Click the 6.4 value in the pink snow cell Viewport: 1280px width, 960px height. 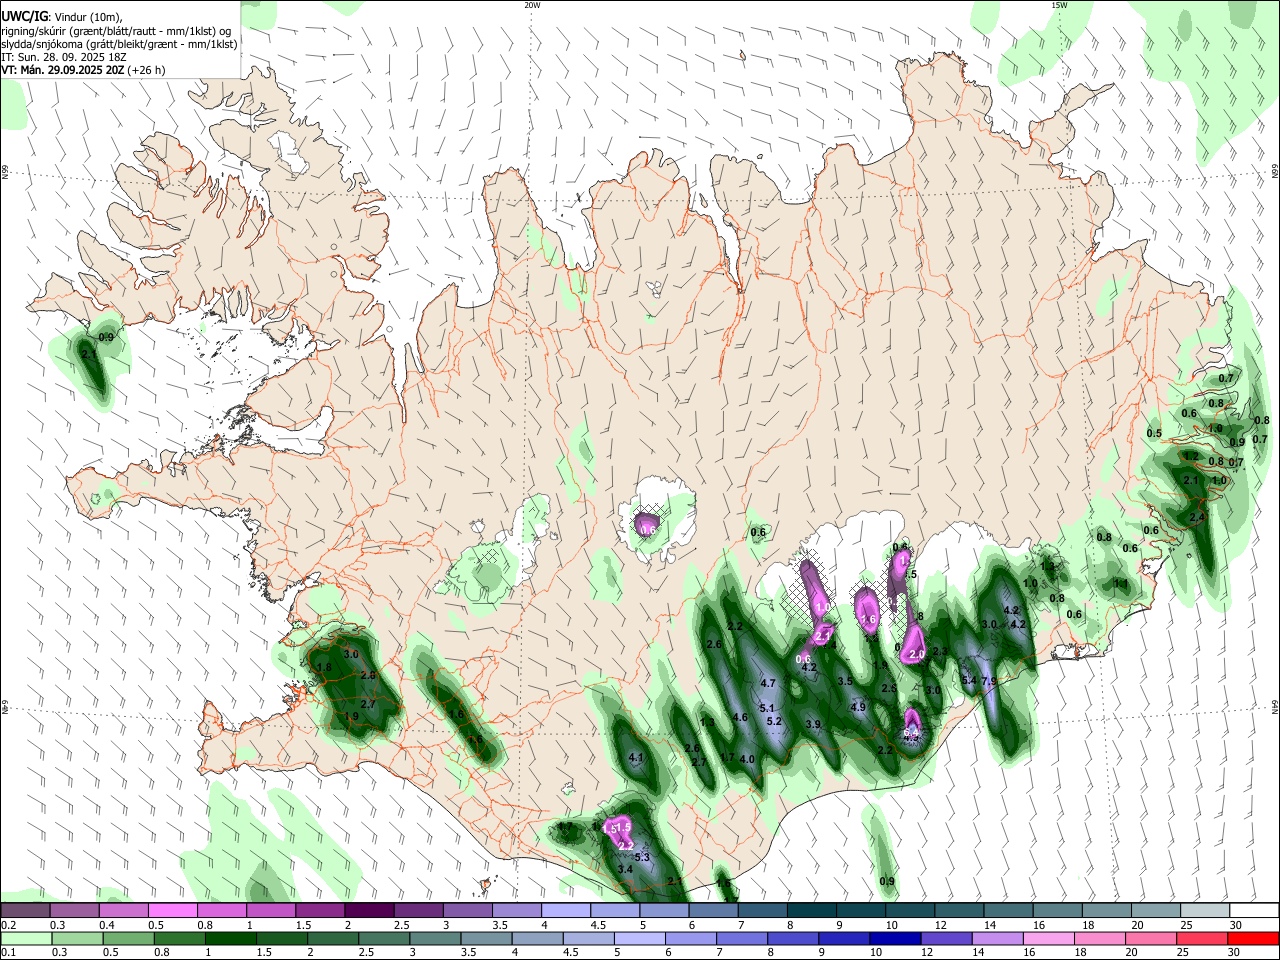click(911, 733)
